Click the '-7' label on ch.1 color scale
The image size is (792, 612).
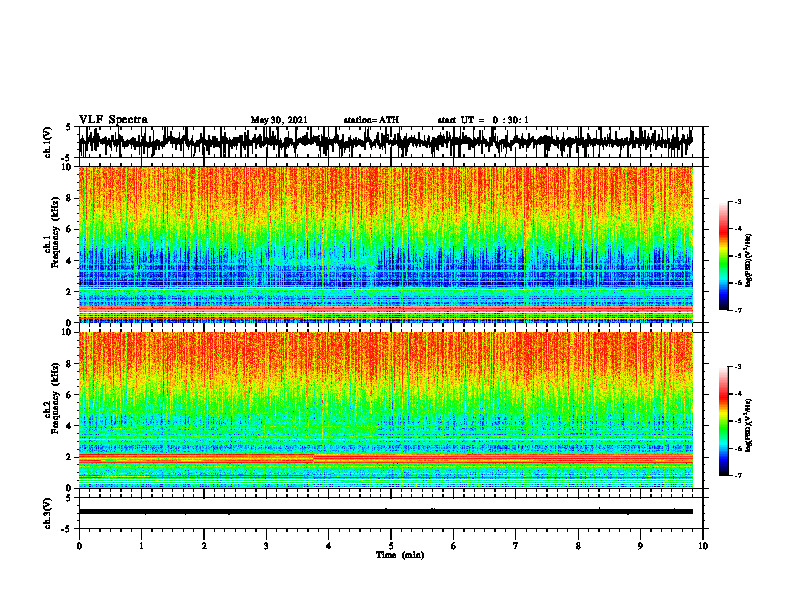click(738, 310)
